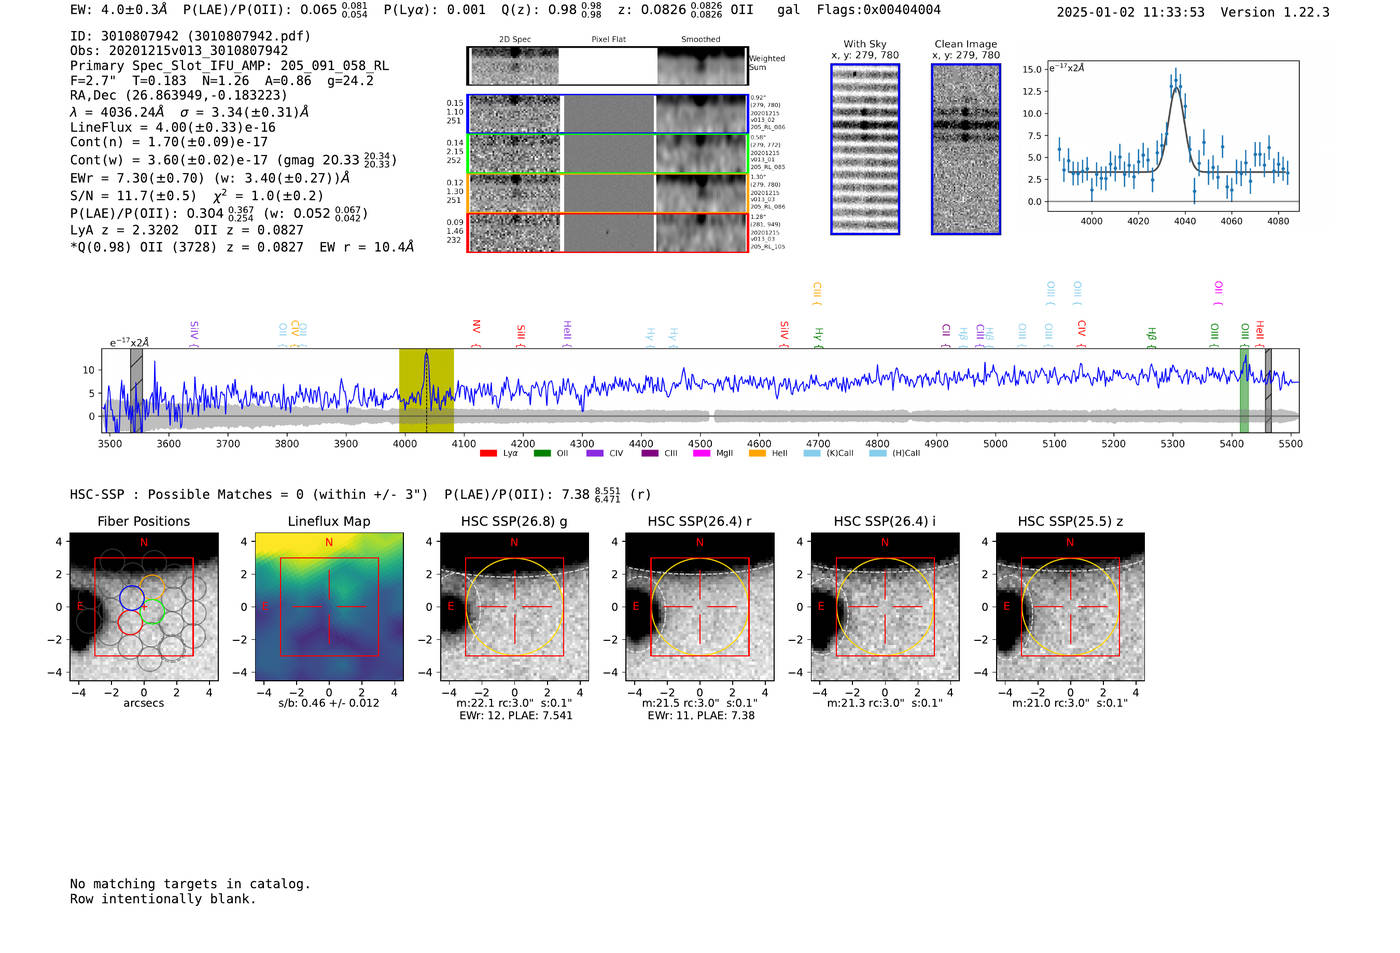Click the 'Row intentionally blank.' text
Image resolution: width=1400 pixels, height=953 pixels.
(163, 899)
